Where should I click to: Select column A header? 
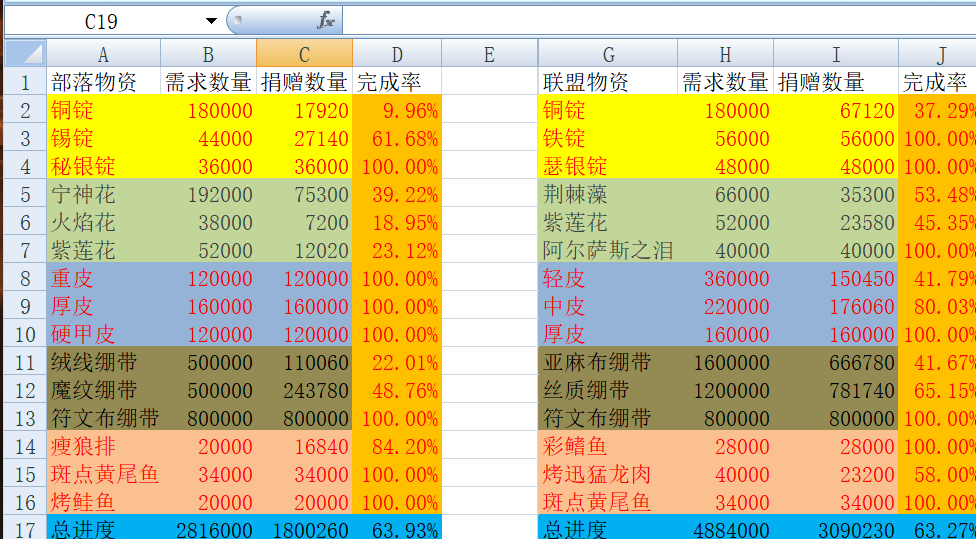[x=103, y=55]
